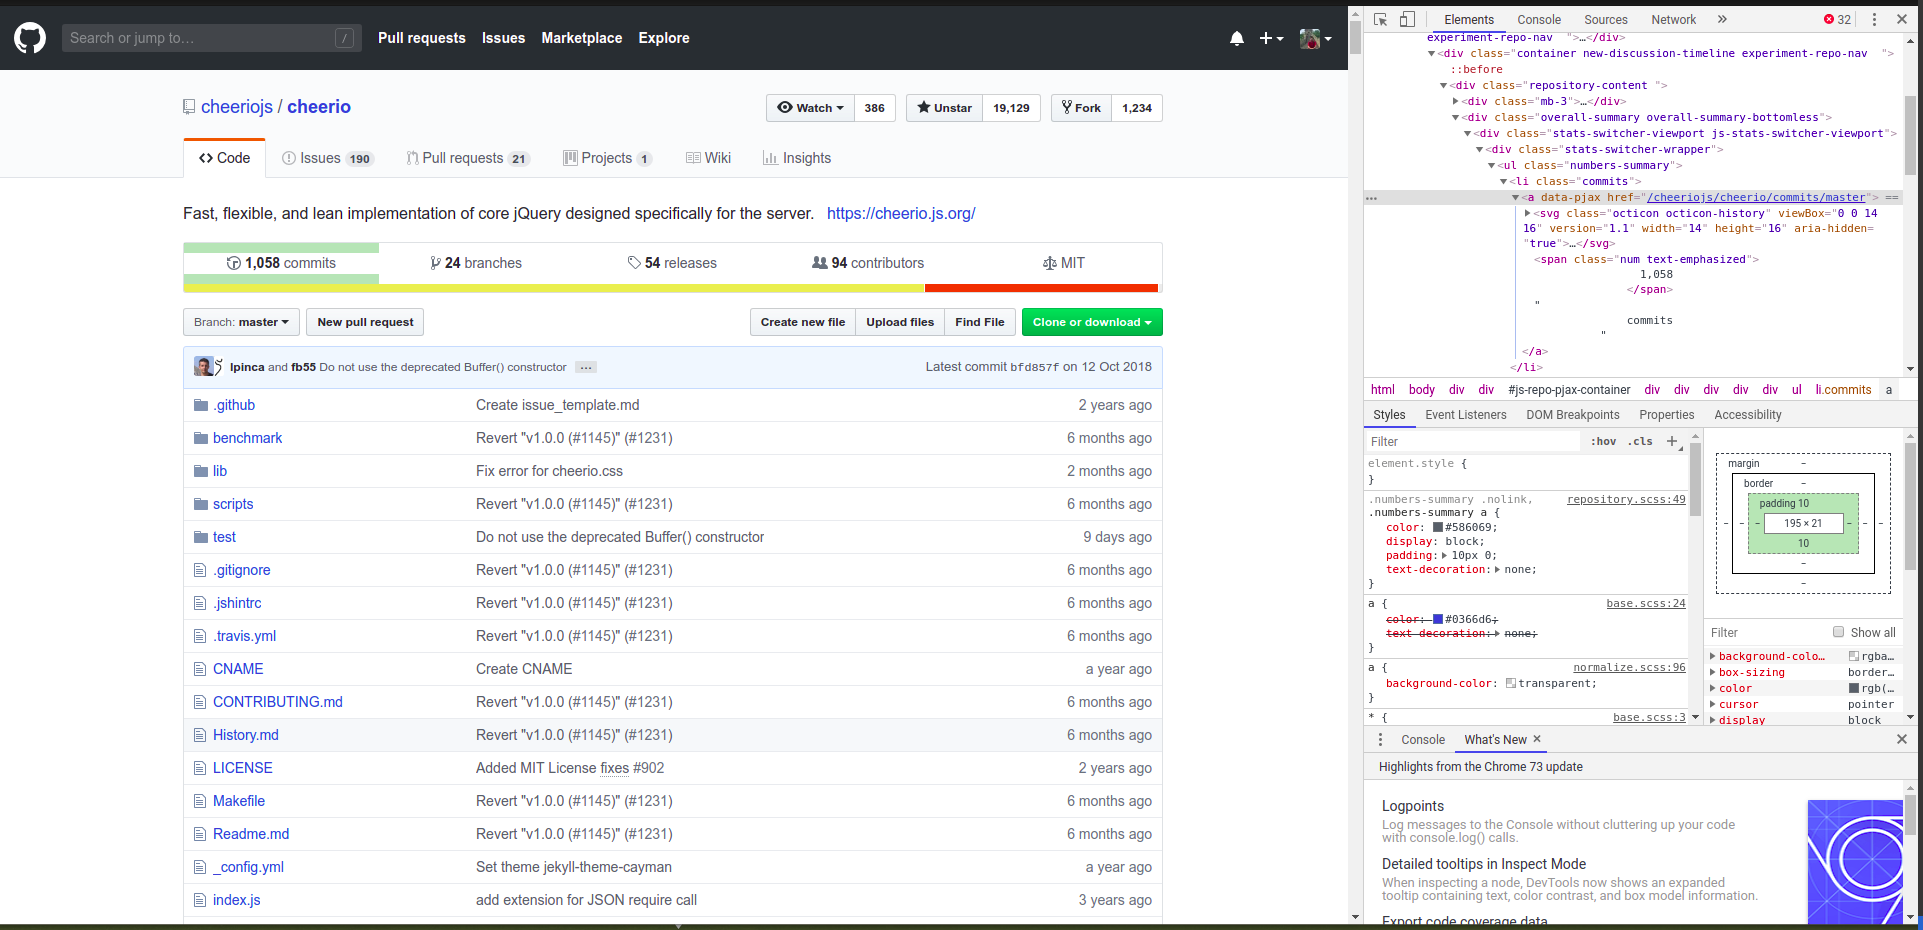This screenshot has width=1923, height=930.
Task: Toggle the :hov element state panel
Action: click(1603, 441)
